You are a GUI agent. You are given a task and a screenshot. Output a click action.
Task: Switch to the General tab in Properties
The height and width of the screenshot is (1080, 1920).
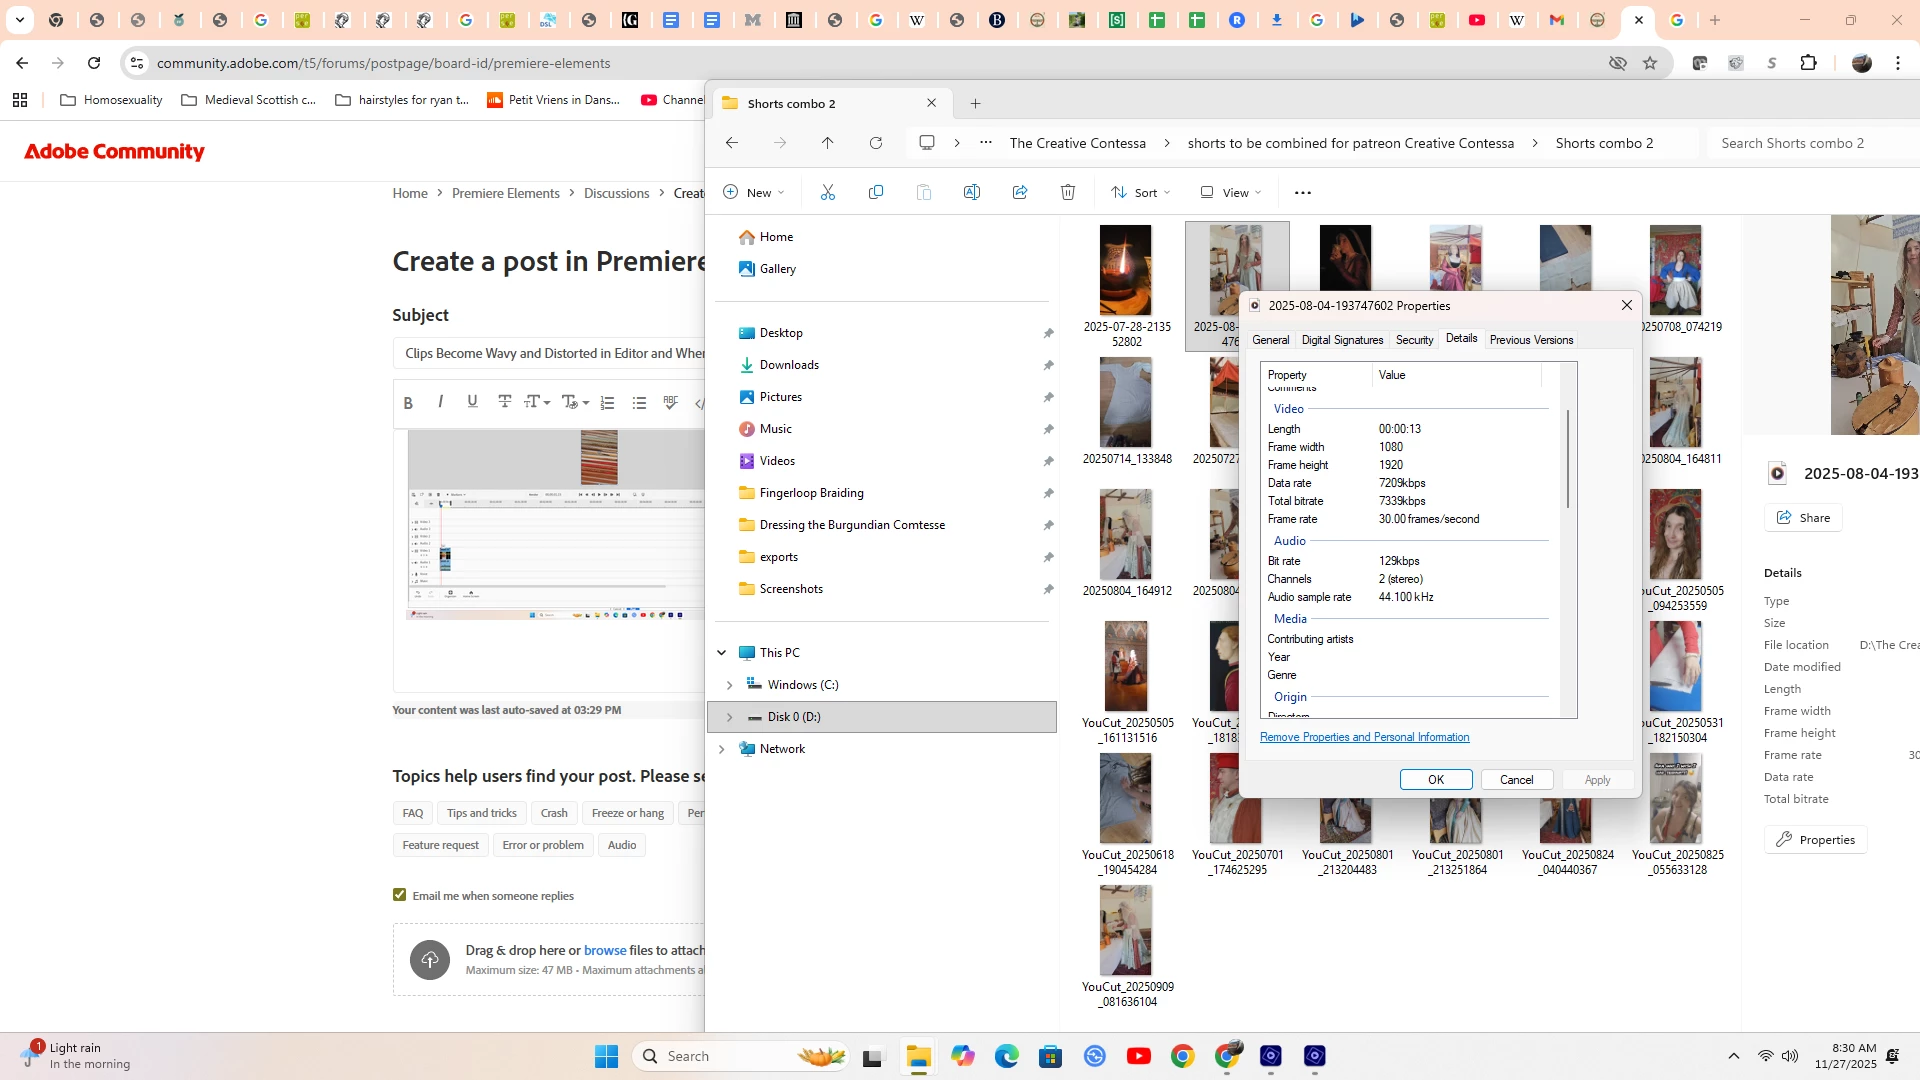[x=1271, y=340]
